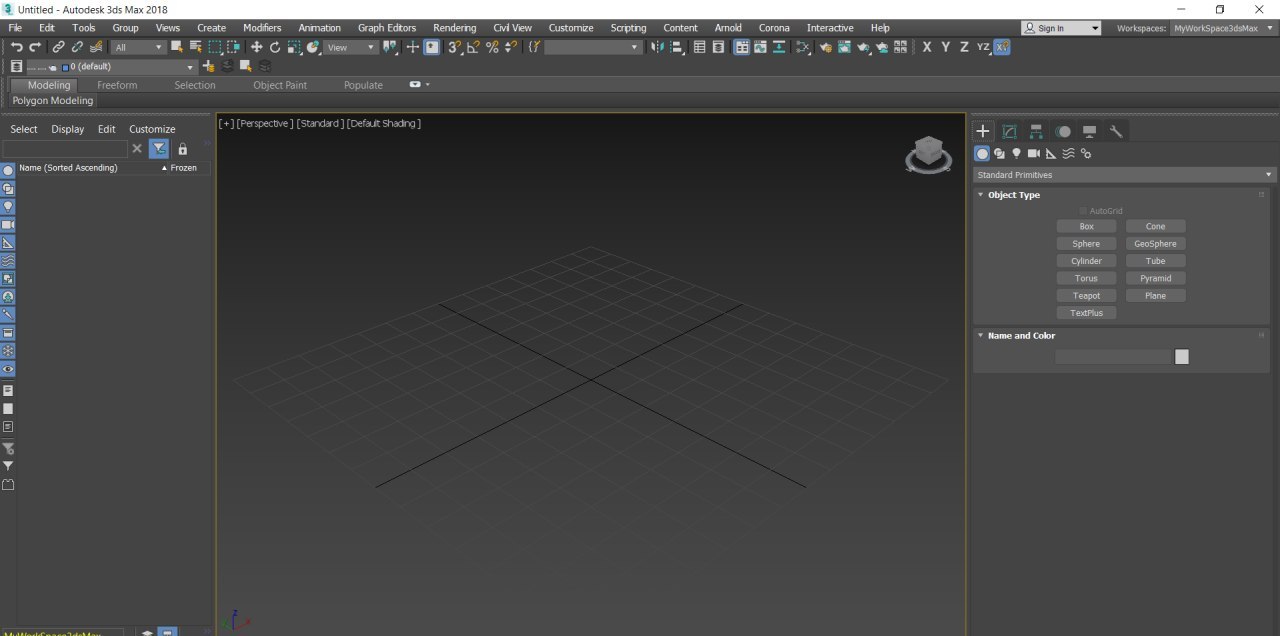Click the Undo arrow in main toolbar
1280x636 pixels.
(17, 47)
